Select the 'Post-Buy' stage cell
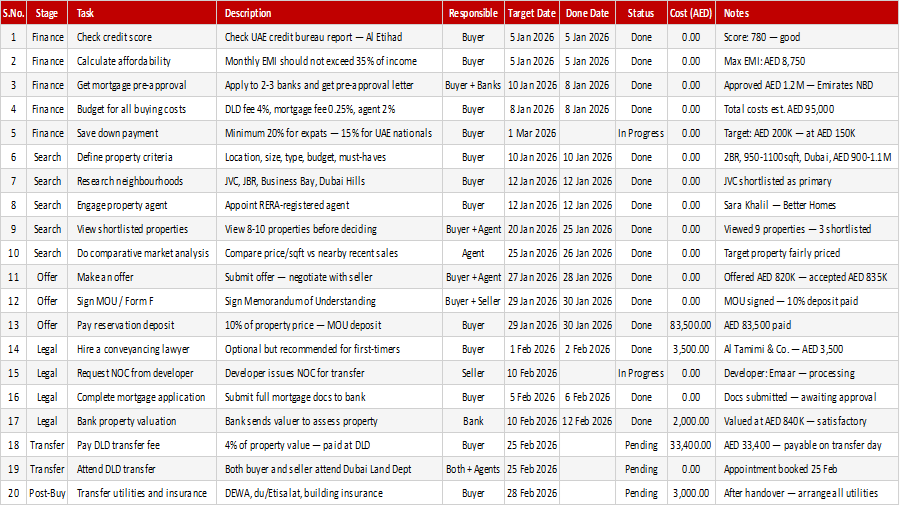Viewport: 900px width, 529px height. coord(47,493)
